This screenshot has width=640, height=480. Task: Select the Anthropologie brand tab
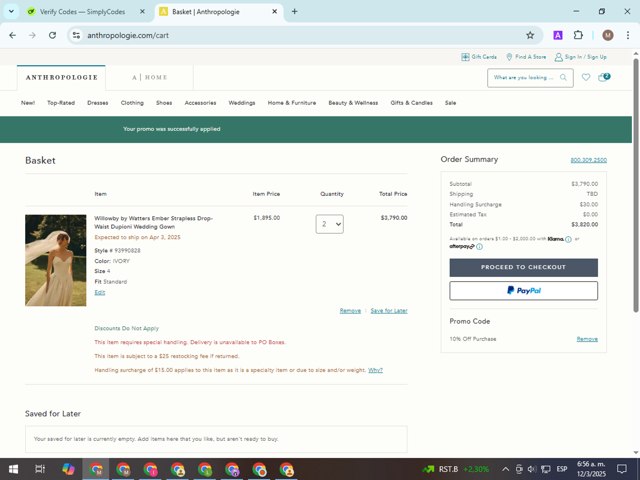pyautogui.click(x=62, y=78)
